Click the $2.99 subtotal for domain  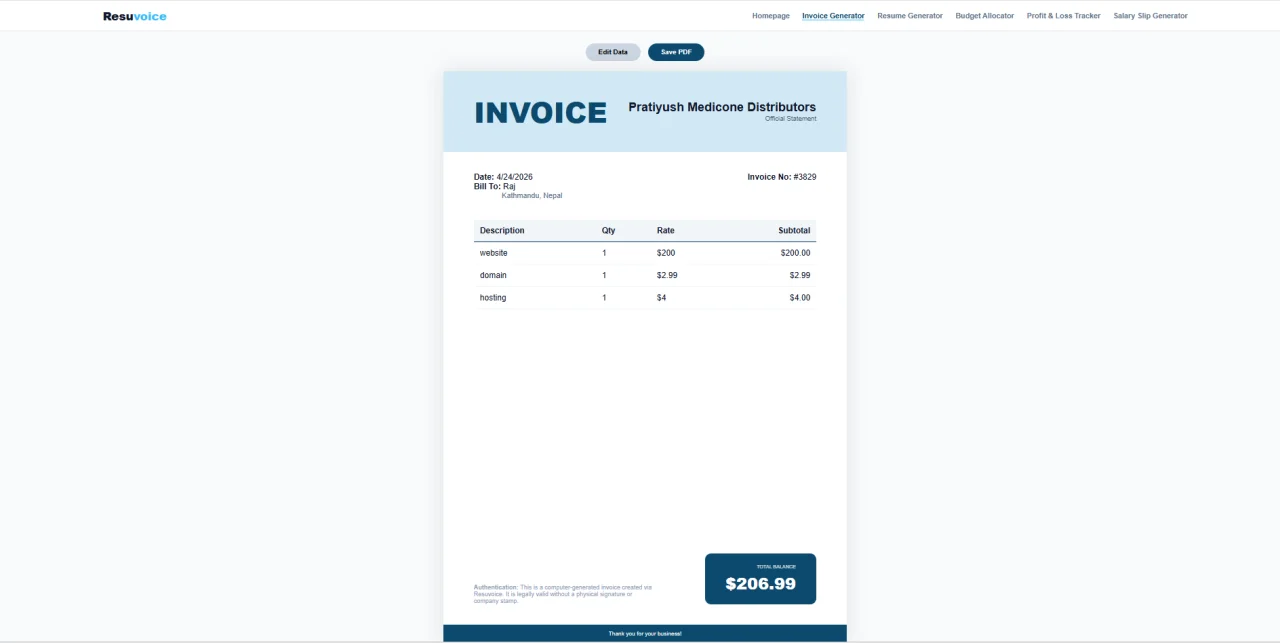click(800, 275)
